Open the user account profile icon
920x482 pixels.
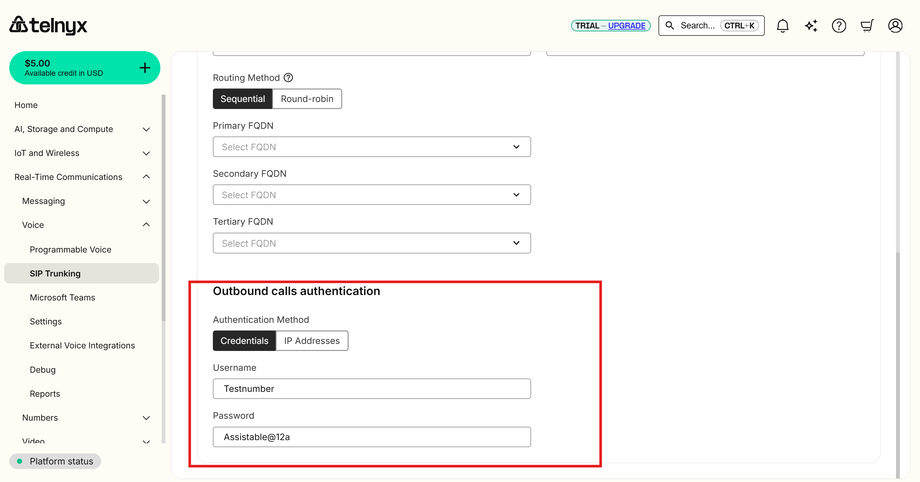[x=895, y=26]
